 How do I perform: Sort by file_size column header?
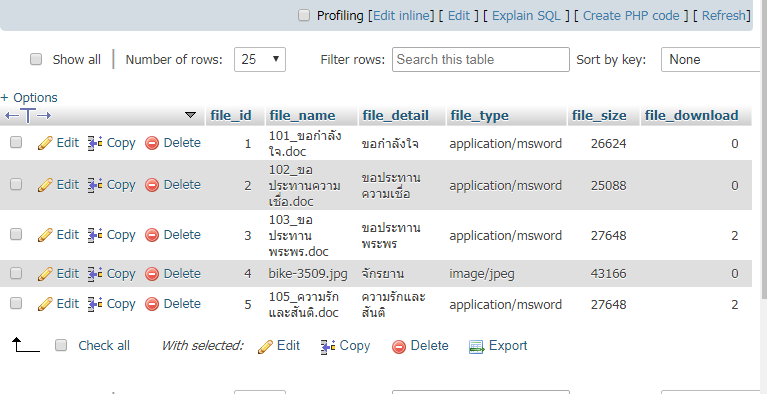599,116
